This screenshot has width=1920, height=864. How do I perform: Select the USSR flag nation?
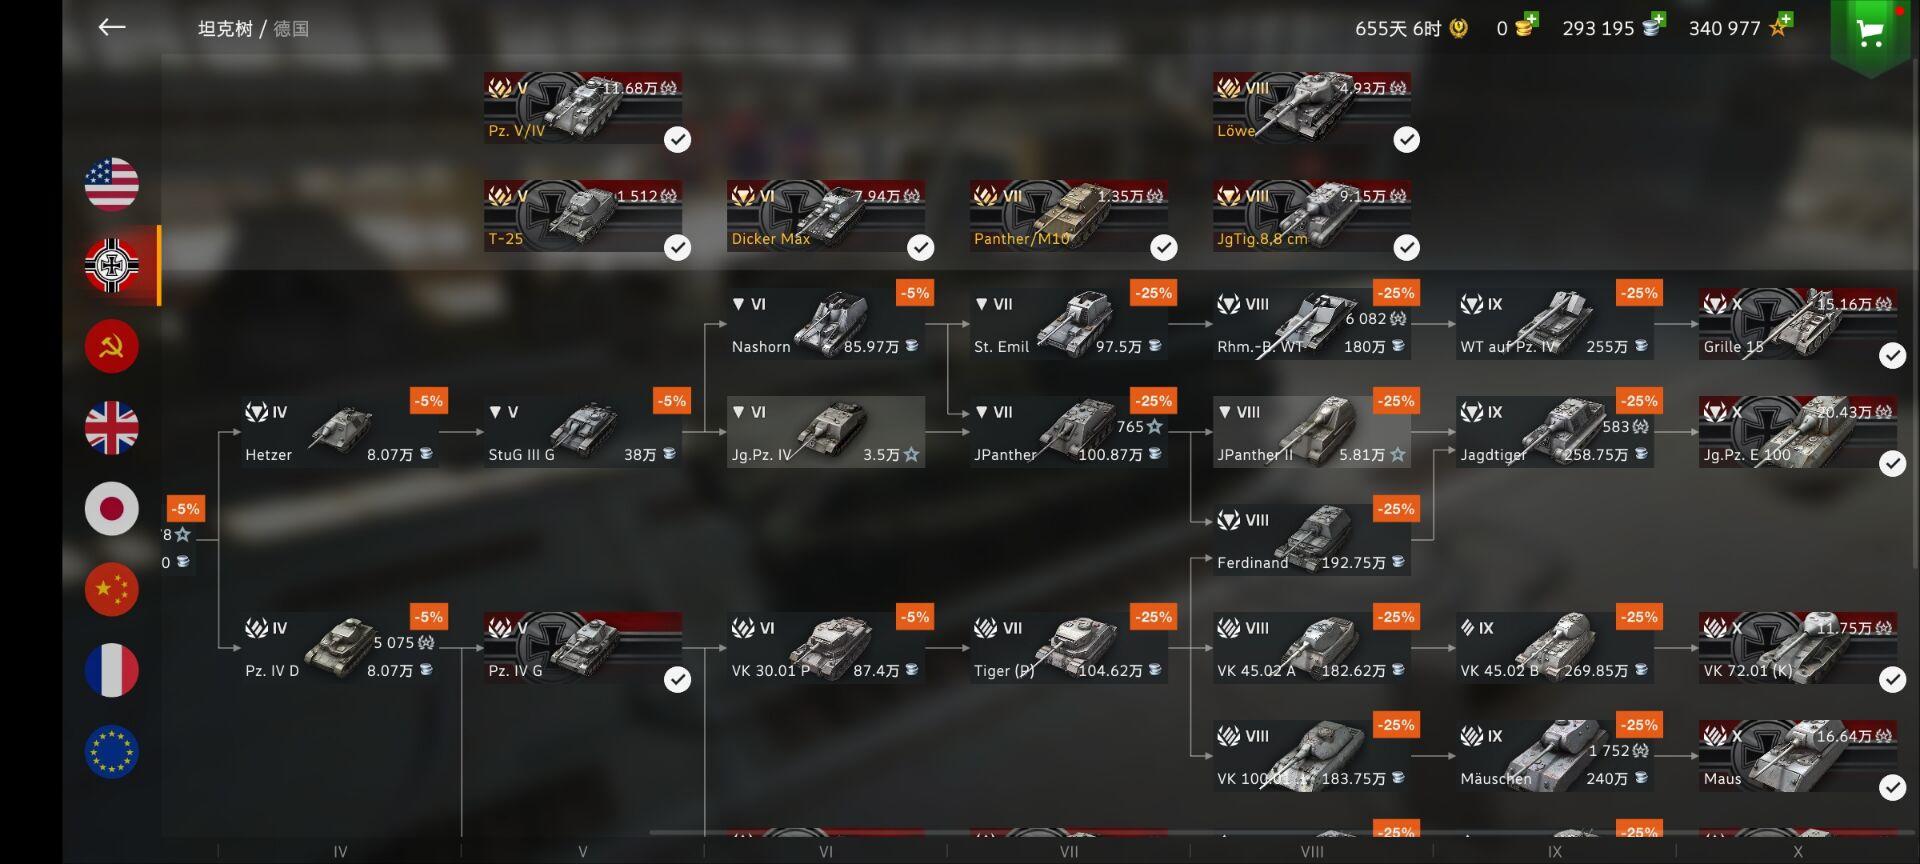[112, 346]
